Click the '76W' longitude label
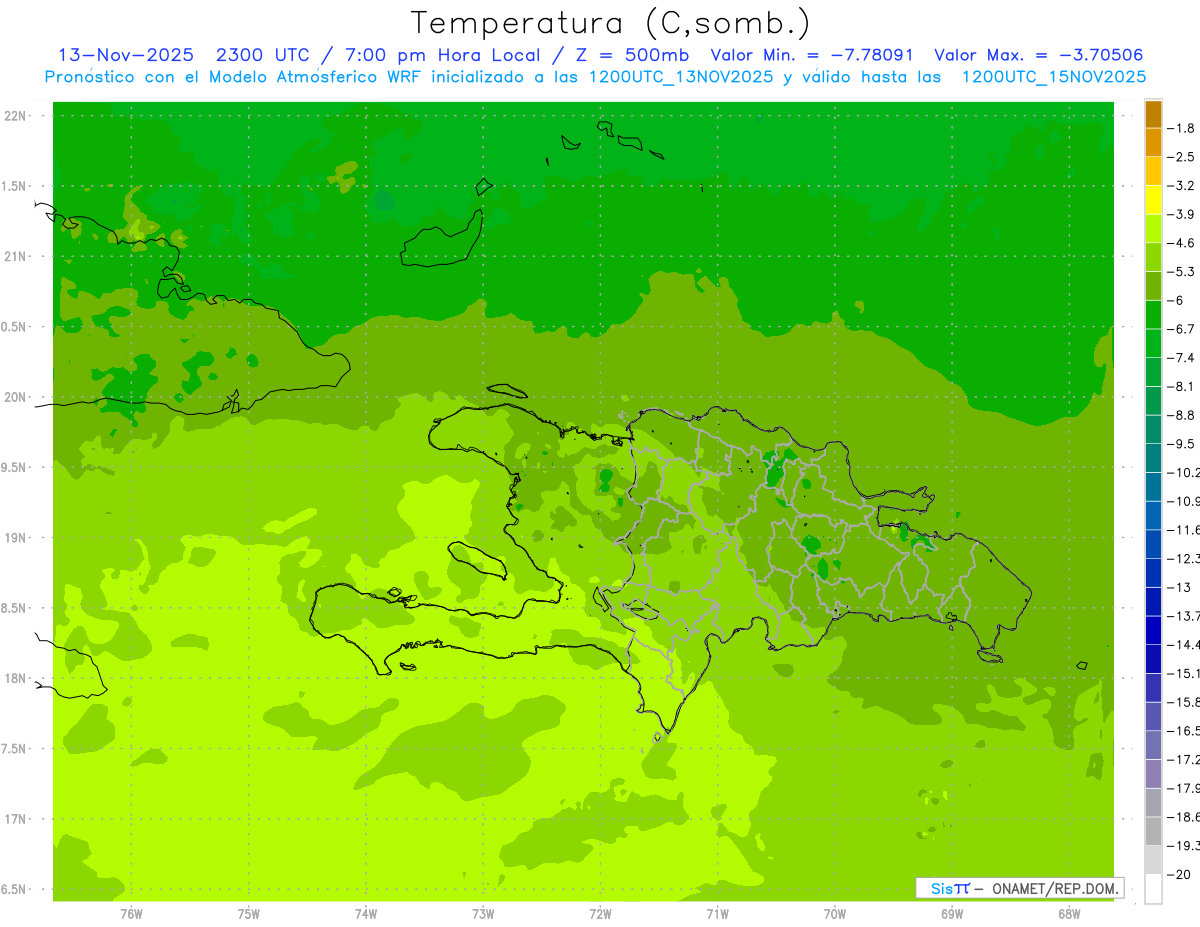The image size is (1200, 927). (131, 914)
